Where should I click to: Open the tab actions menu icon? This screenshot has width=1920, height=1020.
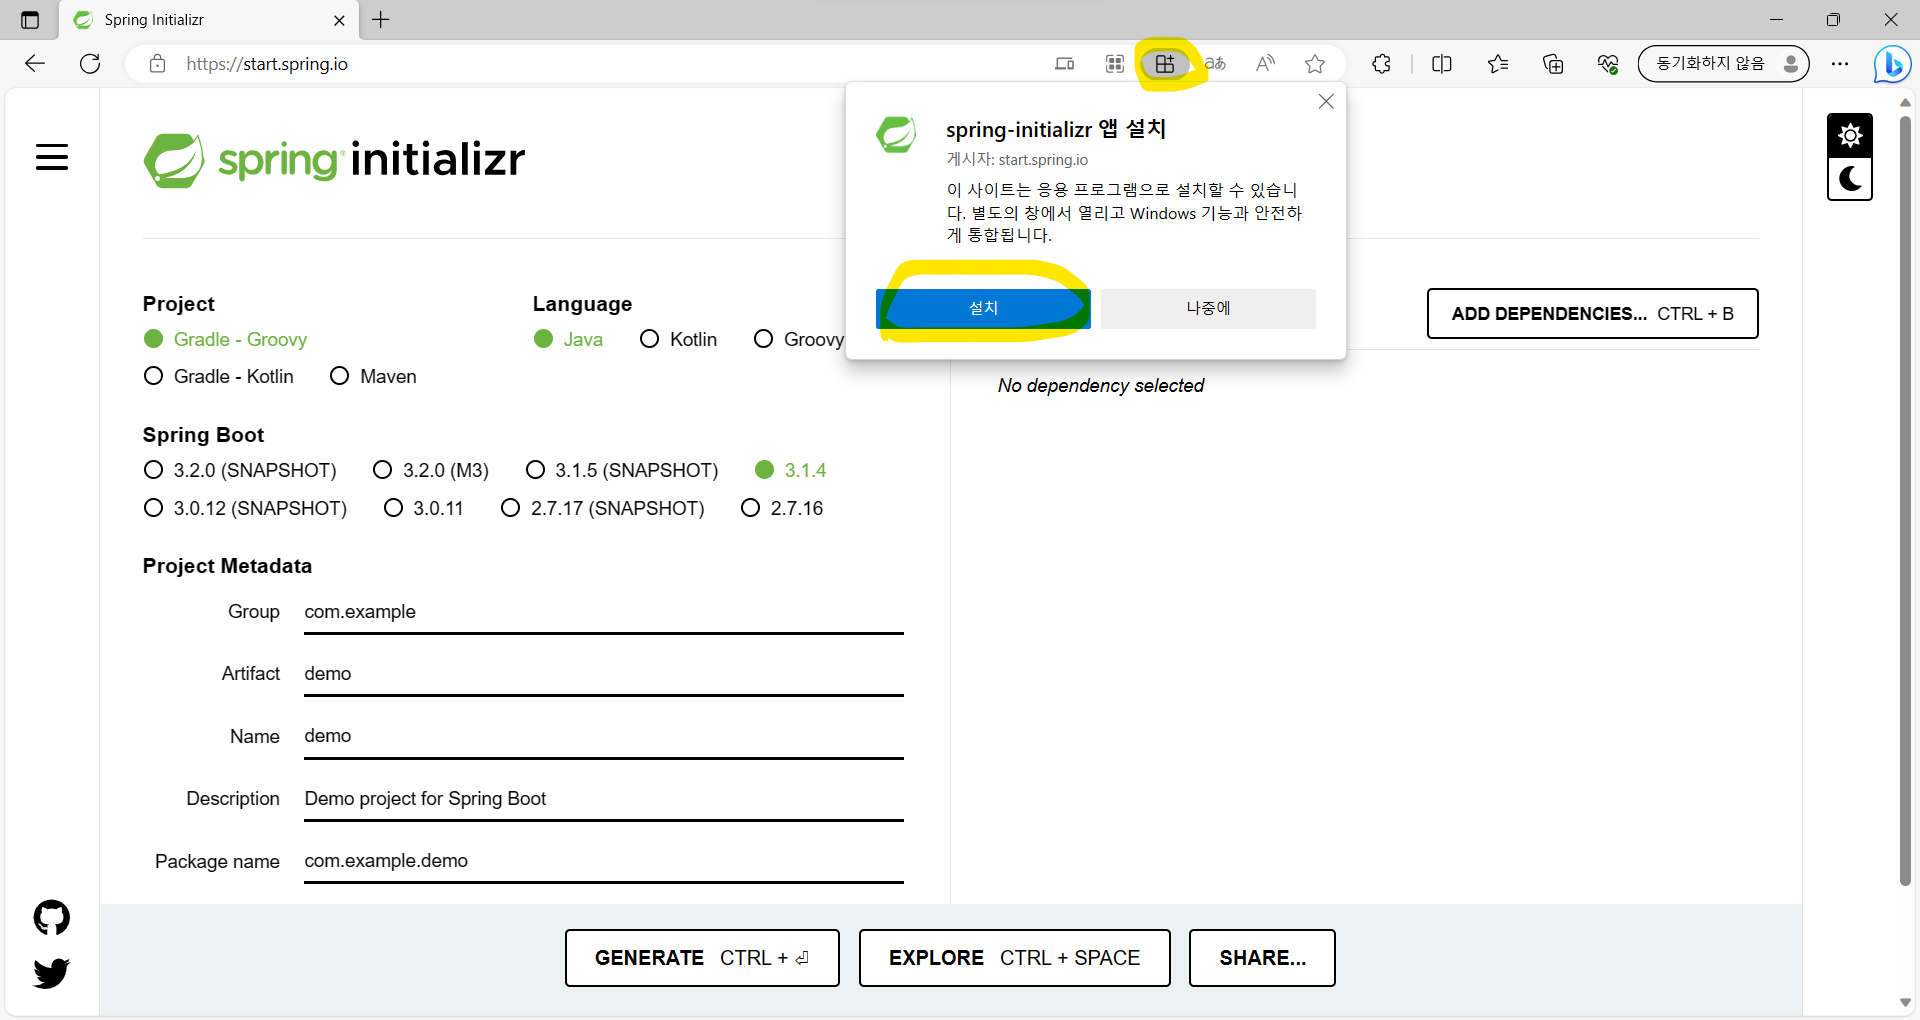tap(30, 20)
